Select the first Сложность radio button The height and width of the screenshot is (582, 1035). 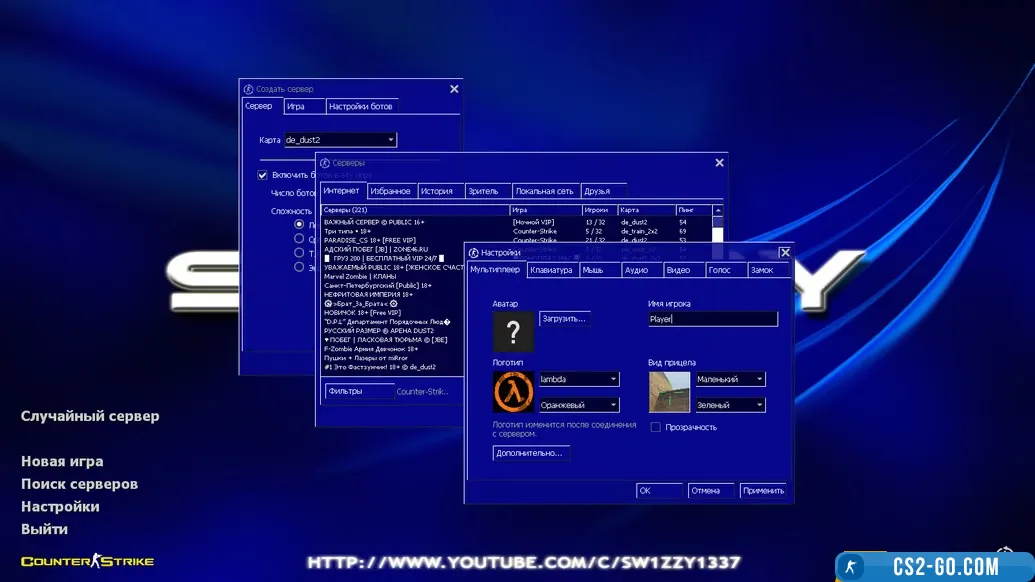point(299,225)
